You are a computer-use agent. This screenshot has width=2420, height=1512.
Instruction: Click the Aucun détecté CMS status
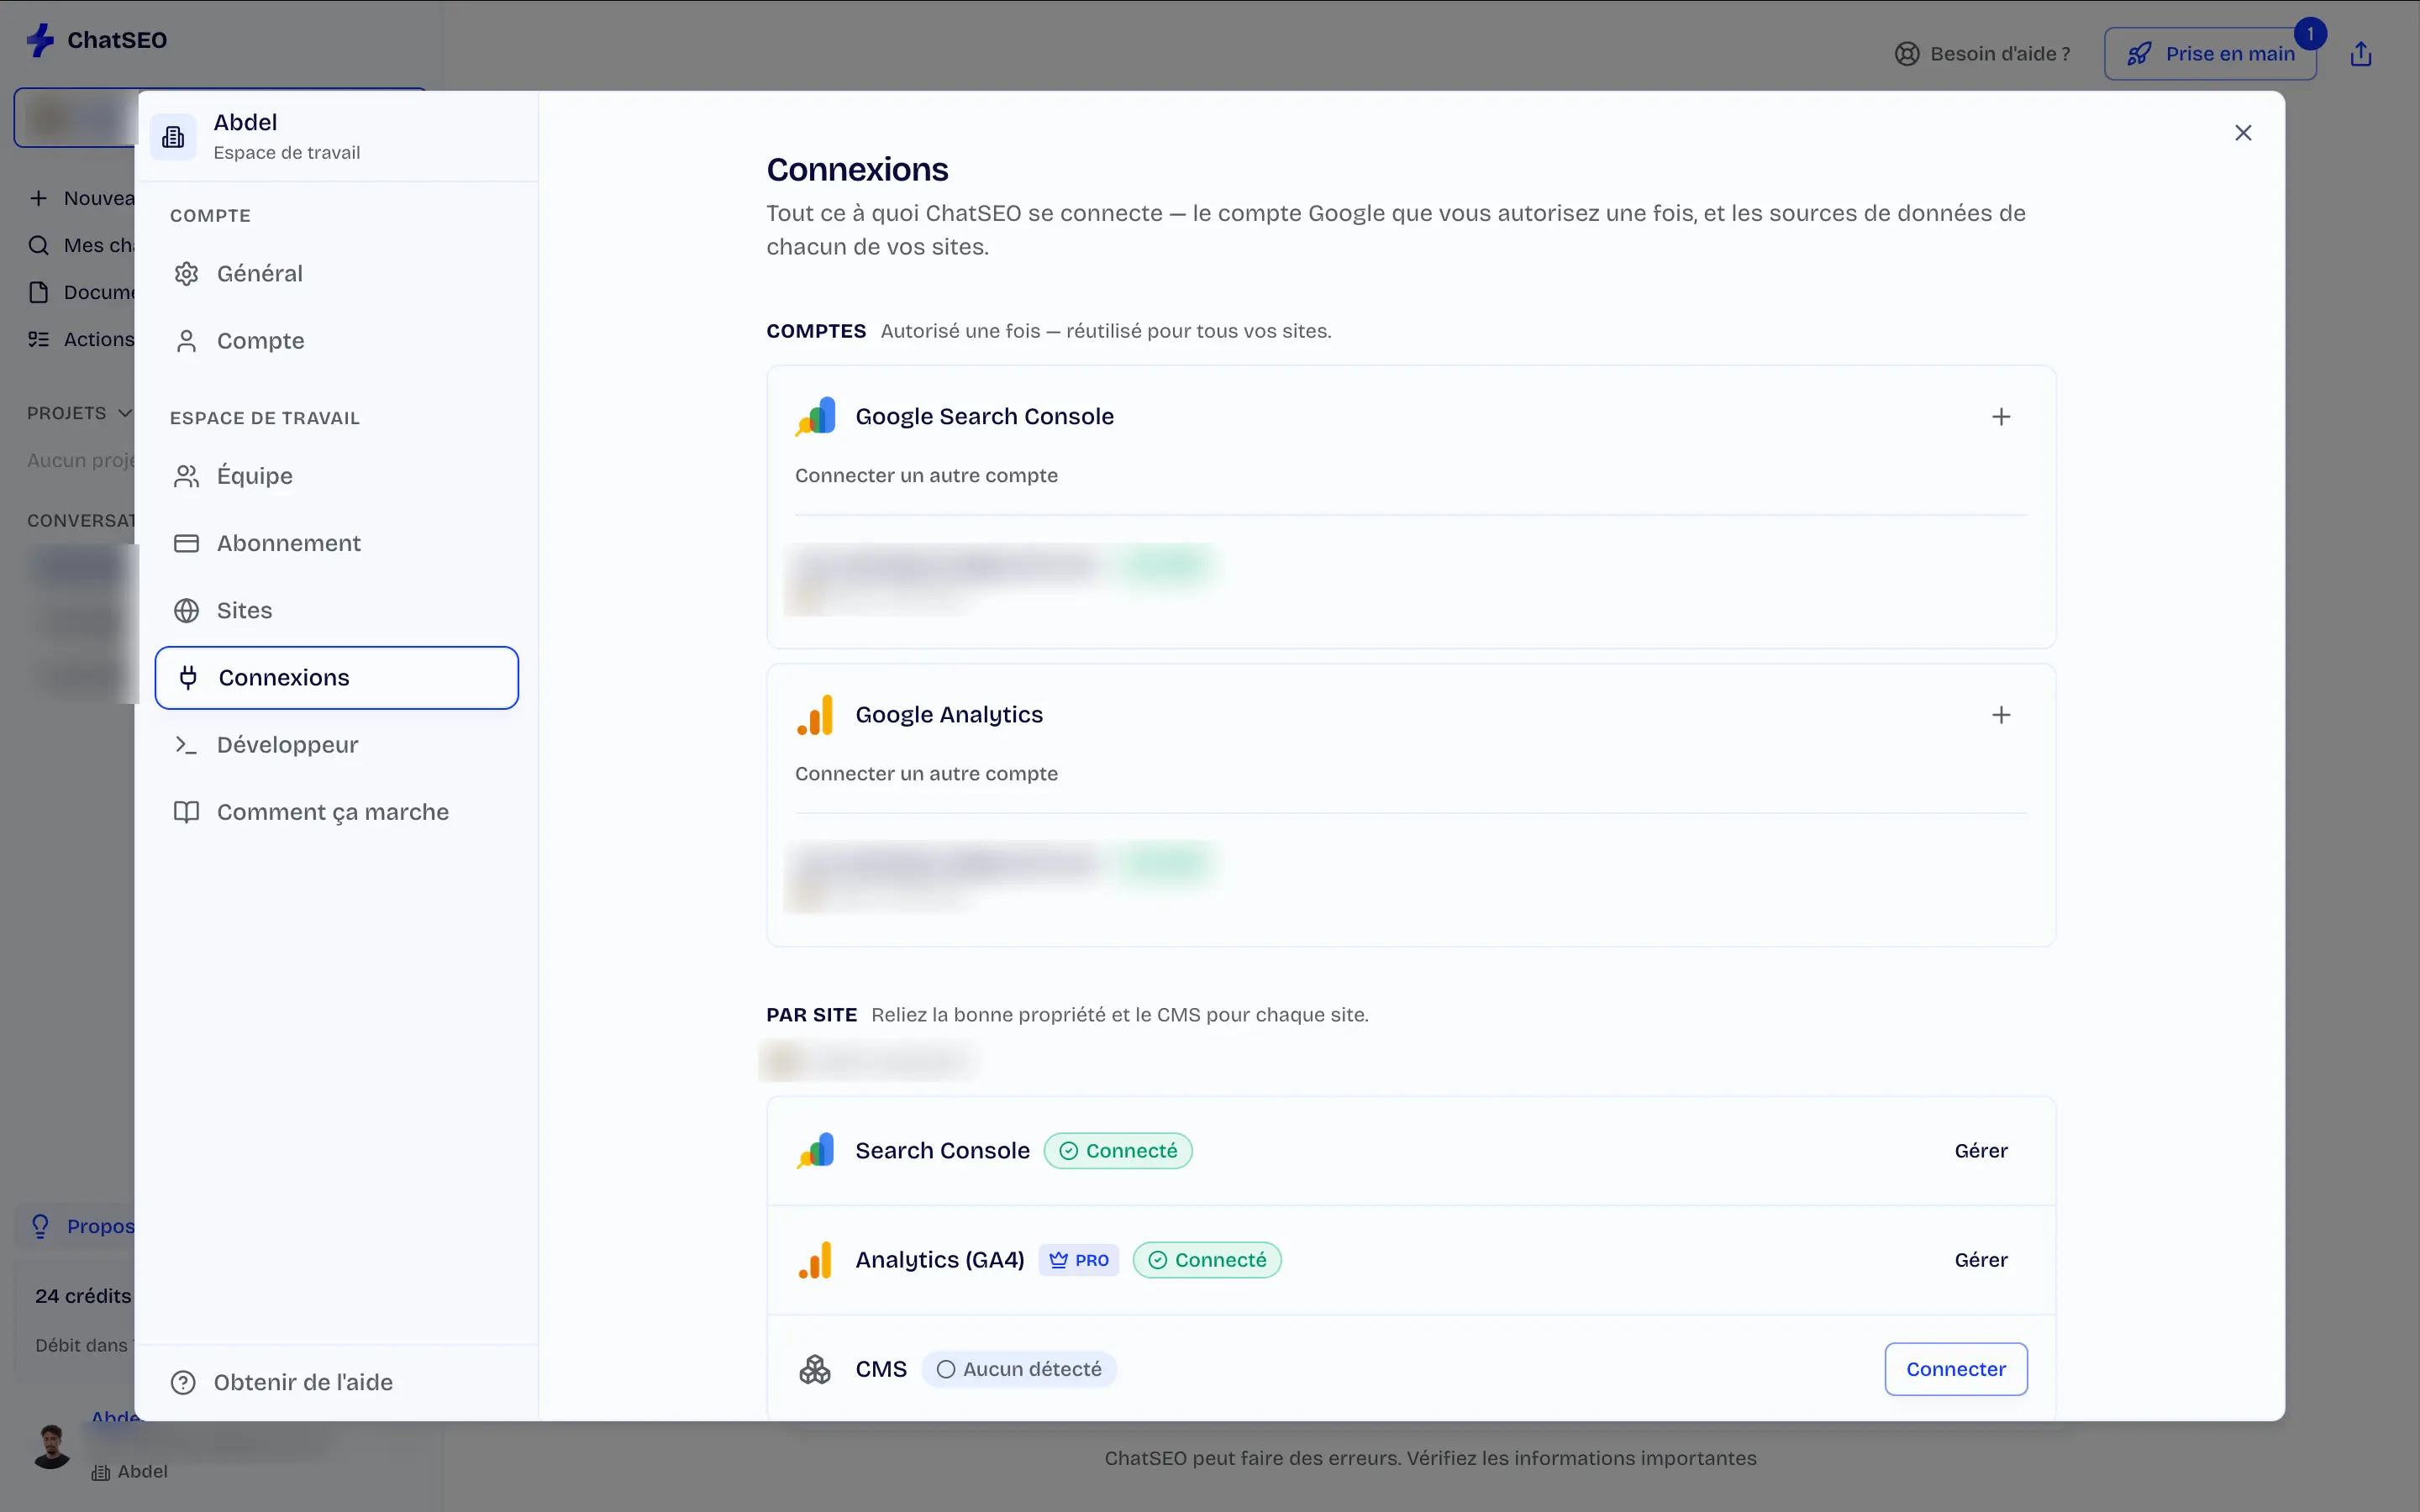coord(1019,1369)
